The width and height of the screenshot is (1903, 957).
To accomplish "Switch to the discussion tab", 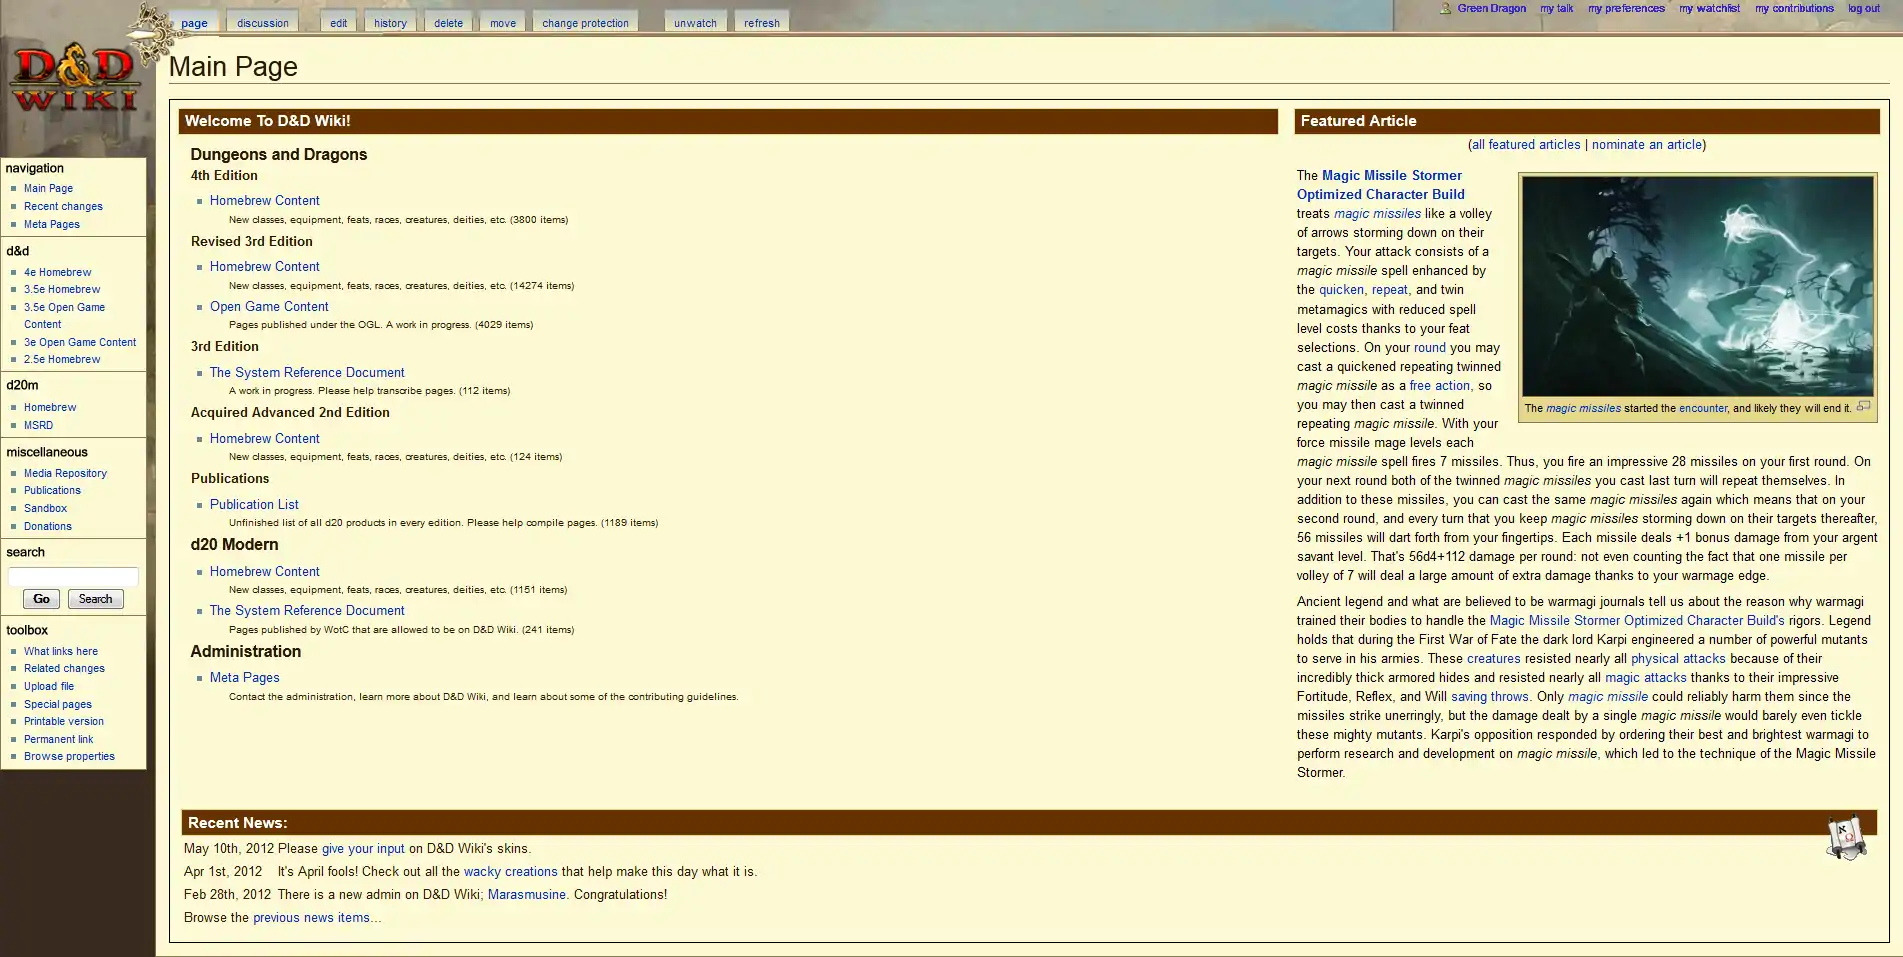I will [262, 23].
